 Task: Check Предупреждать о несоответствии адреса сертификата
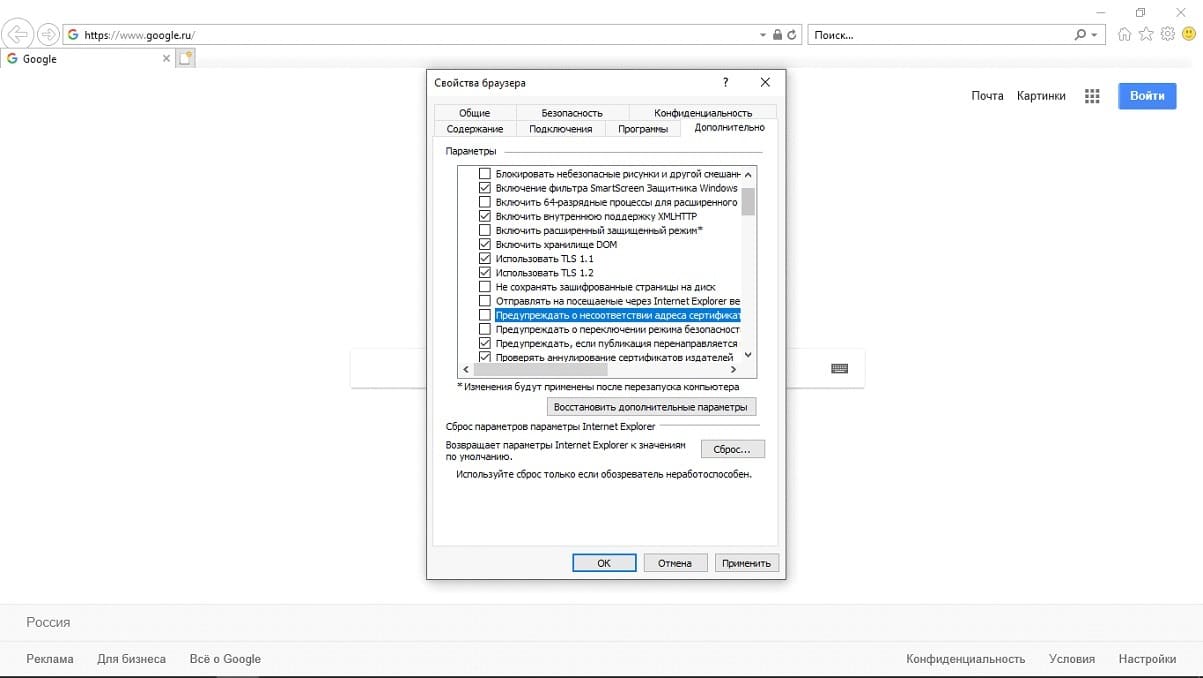pos(486,315)
